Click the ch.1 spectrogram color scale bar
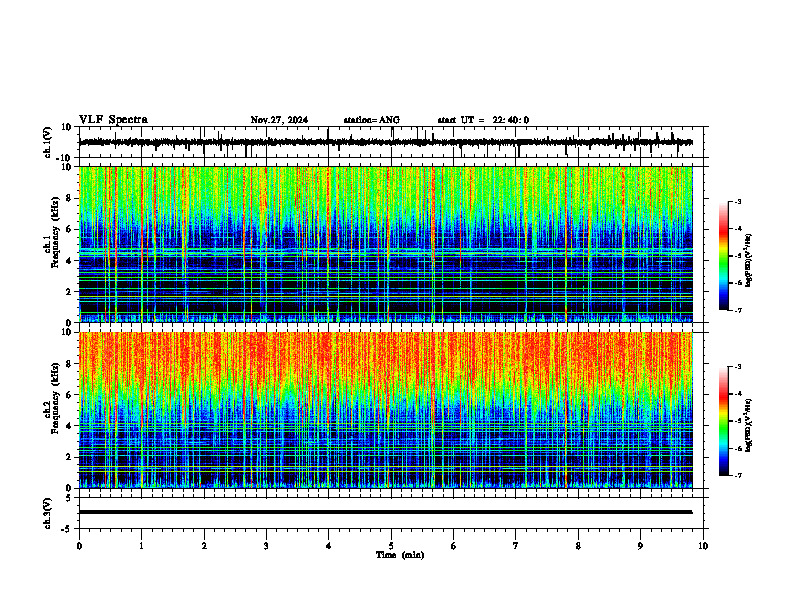Viewport: 792px width, 612px height. [x=724, y=256]
